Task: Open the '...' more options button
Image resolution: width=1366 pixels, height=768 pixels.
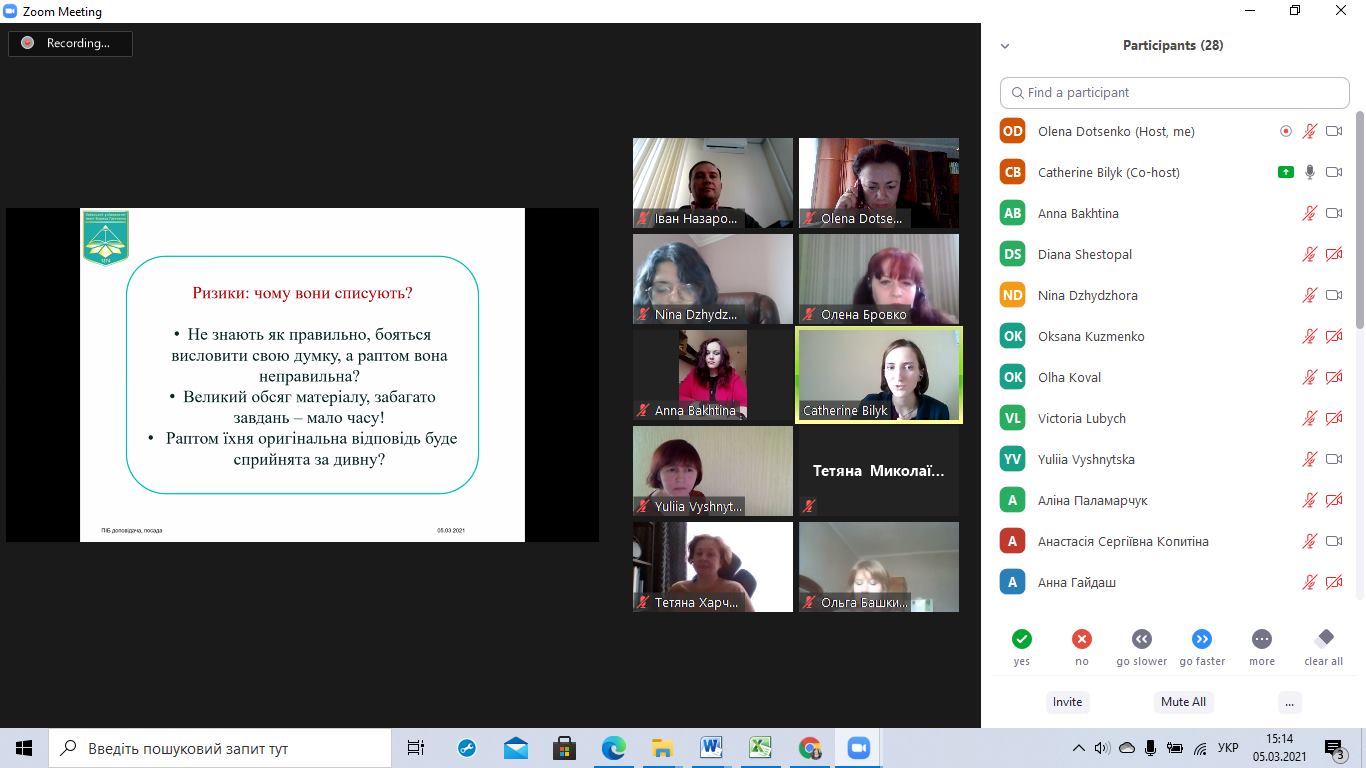Action: coord(1290,702)
